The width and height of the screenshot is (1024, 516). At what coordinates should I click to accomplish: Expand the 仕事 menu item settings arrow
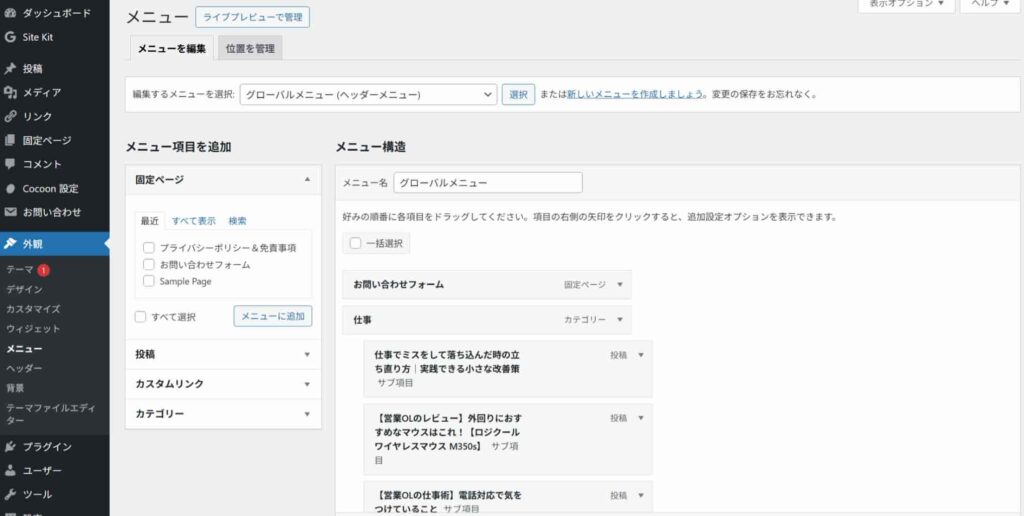click(x=620, y=320)
